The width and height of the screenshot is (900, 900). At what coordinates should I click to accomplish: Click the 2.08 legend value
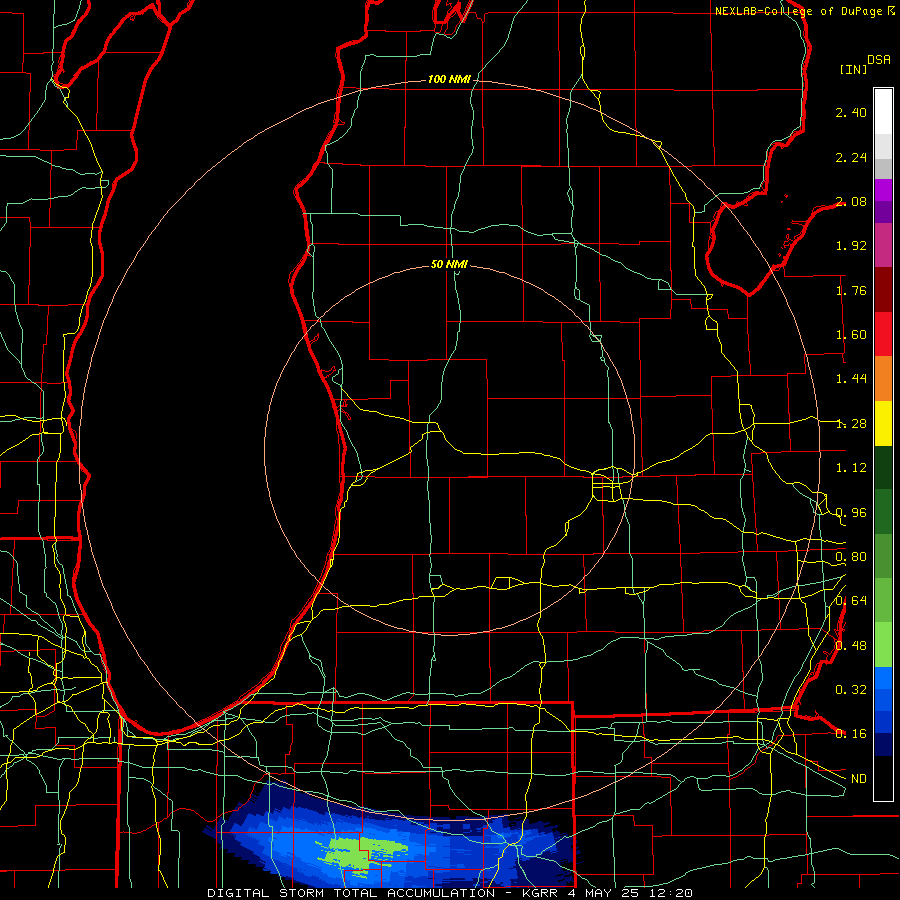click(x=851, y=201)
